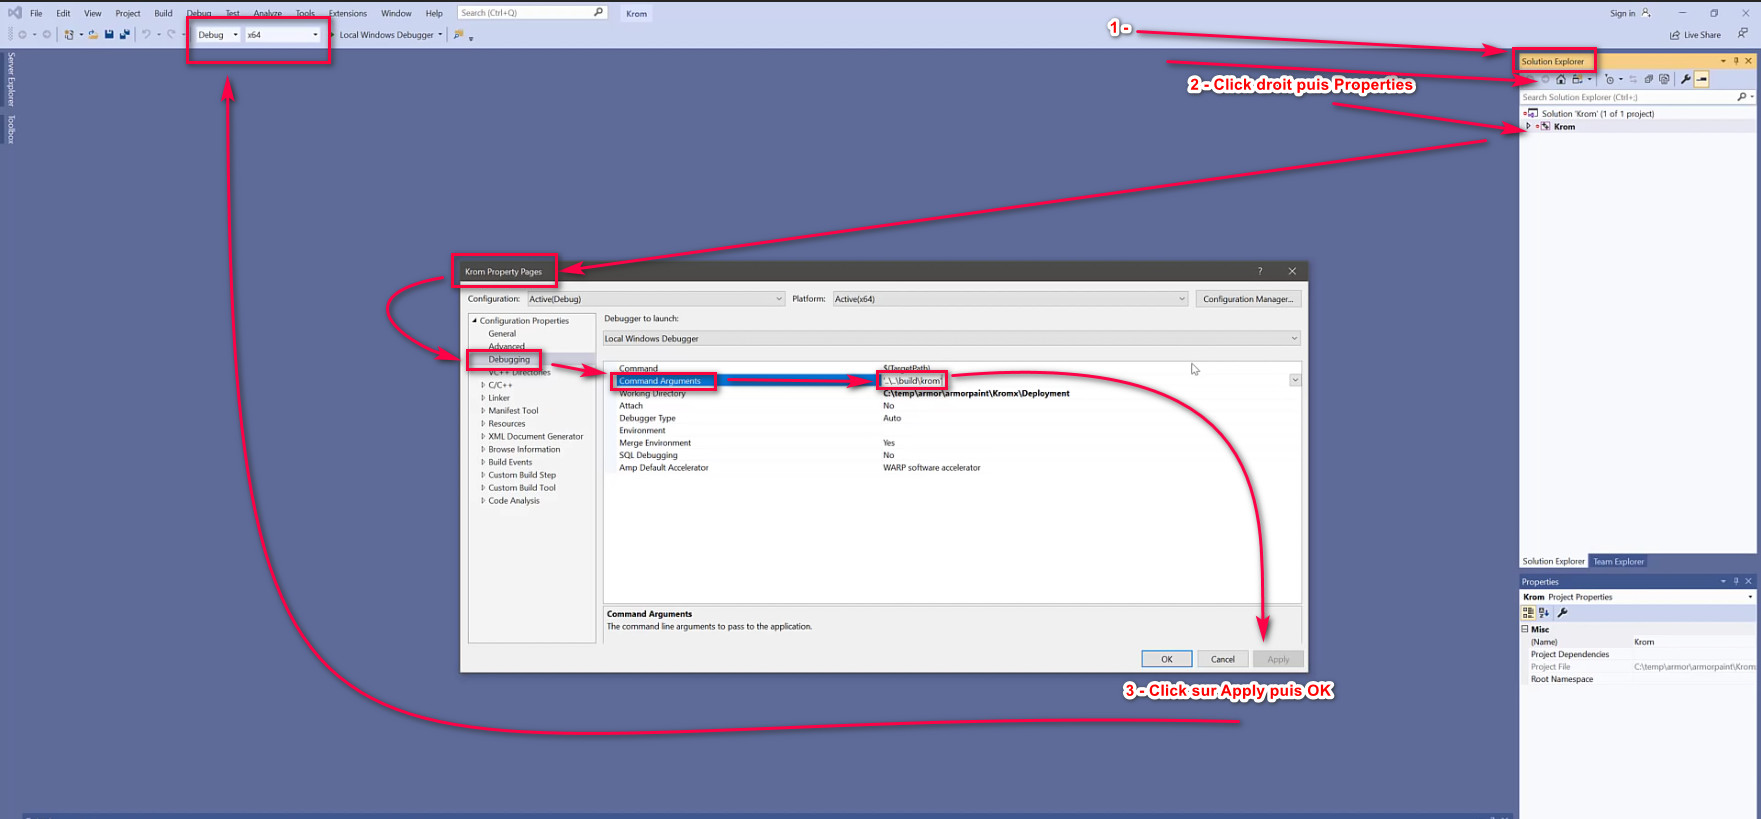Click the Undo arrow in the toolbar
Screen dimensions: 1761x819
tap(146, 34)
